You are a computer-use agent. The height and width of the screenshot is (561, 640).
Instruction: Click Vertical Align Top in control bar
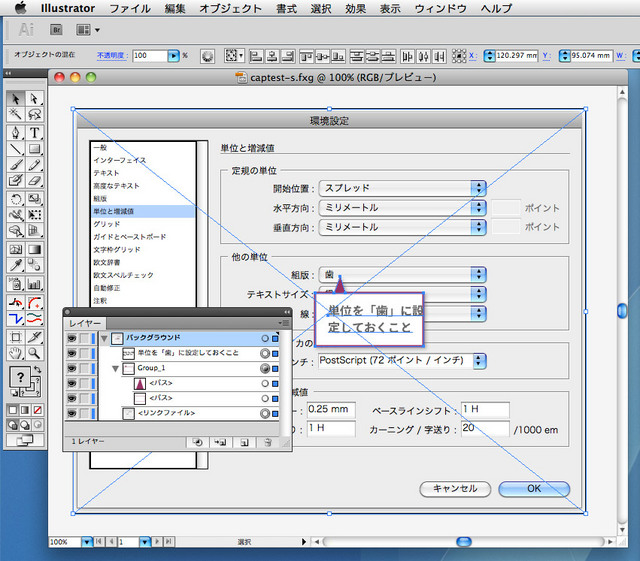click(306, 56)
